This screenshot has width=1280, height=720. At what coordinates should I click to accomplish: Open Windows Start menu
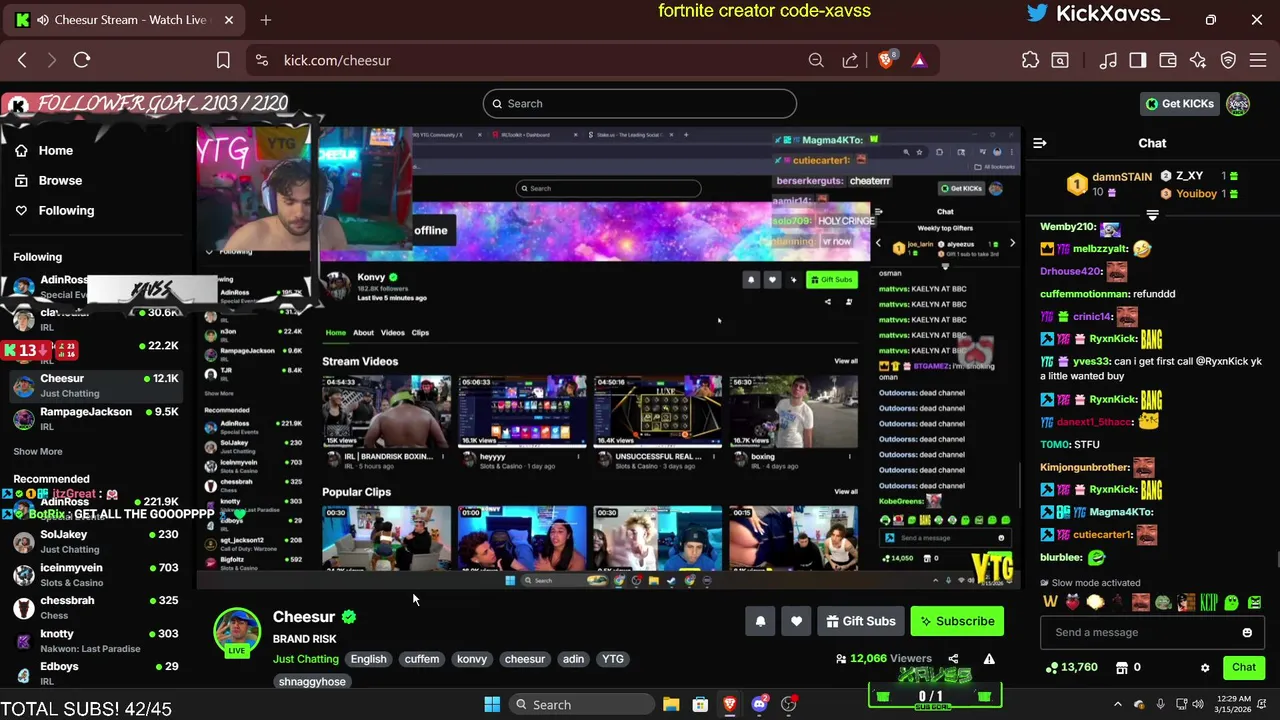(x=492, y=704)
